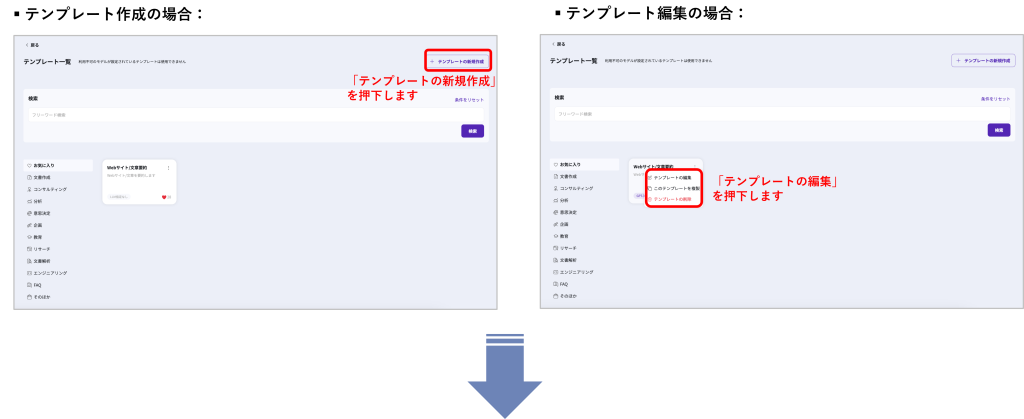Select このテンプレートを複製 in context menu
Screen dimensions: 1024x419
click(674, 188)
